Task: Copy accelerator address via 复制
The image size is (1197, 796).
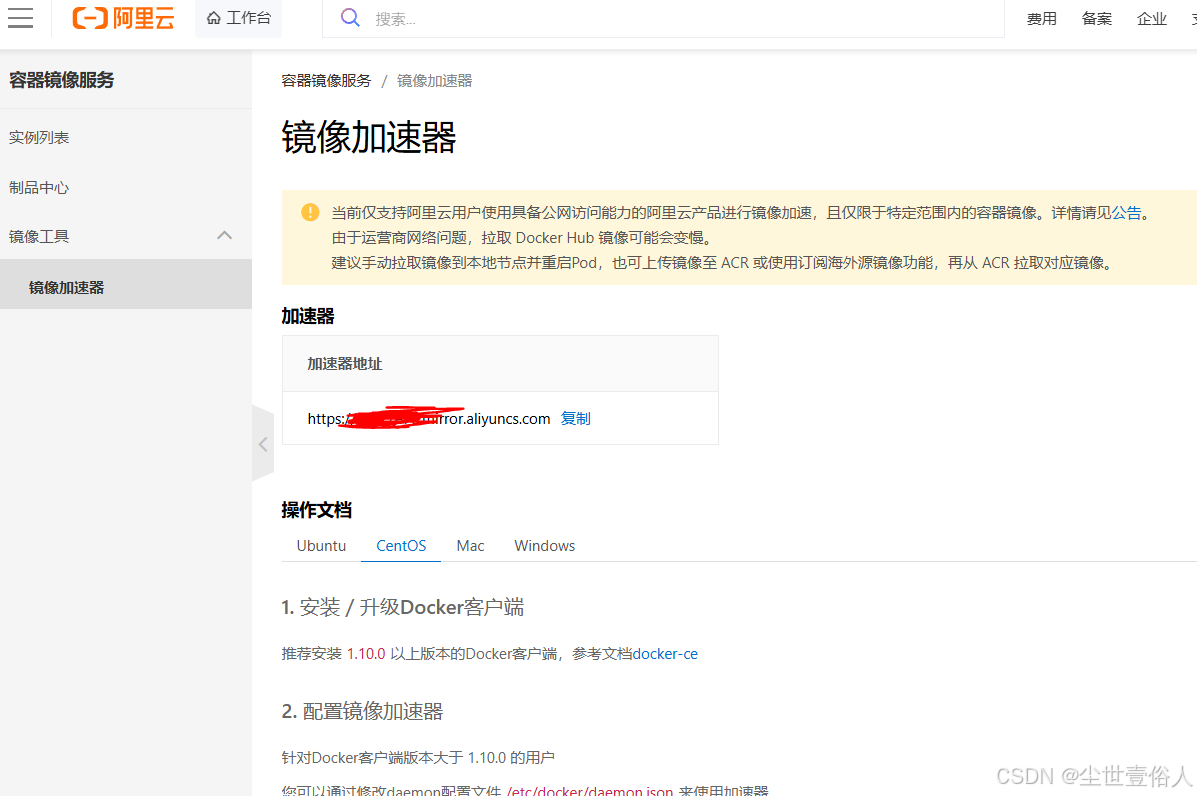Action: click(576, 418)
